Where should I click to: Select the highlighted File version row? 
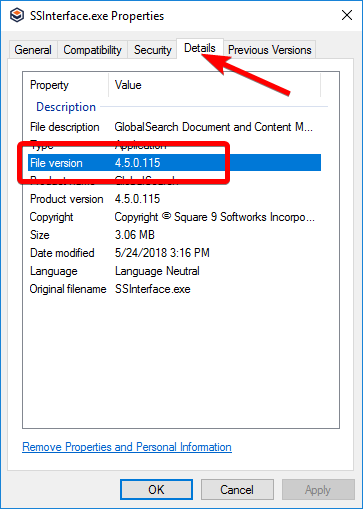click(174, 163)
